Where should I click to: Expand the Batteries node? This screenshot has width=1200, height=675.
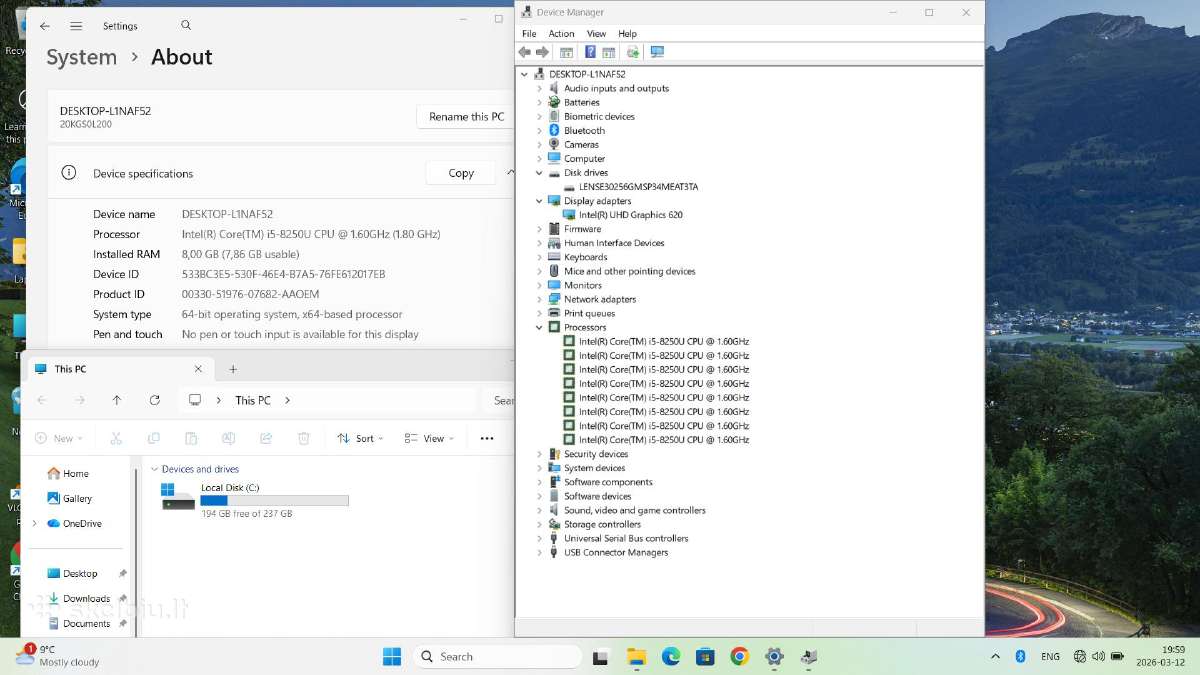tap(539, 102)
